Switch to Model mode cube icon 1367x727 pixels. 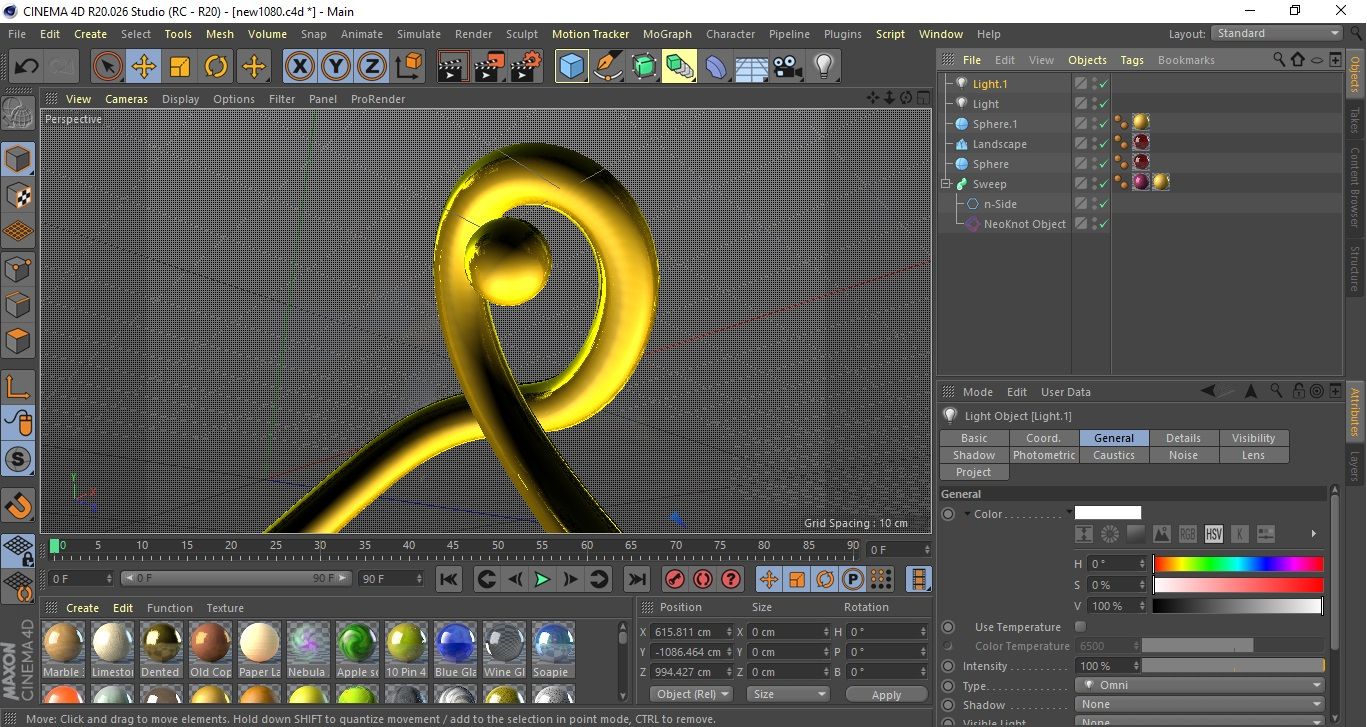click(x=18, y=160)
